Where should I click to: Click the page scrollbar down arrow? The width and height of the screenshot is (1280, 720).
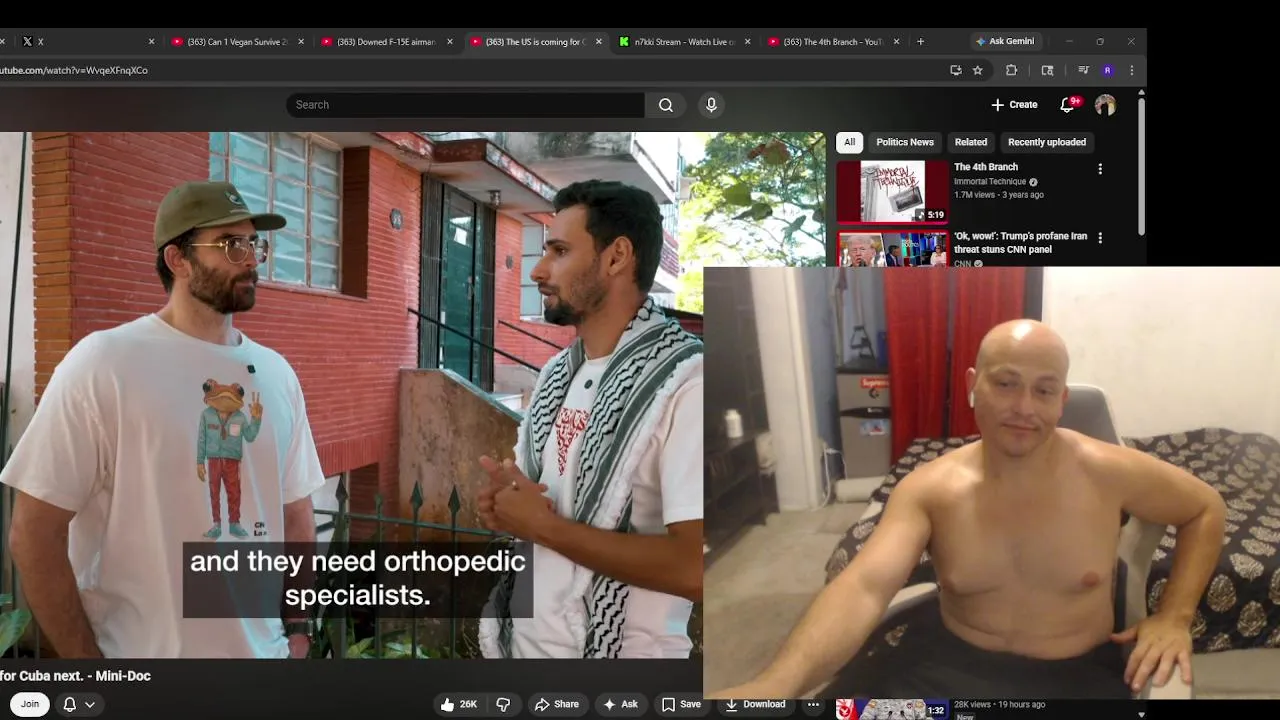point(1141,715)
